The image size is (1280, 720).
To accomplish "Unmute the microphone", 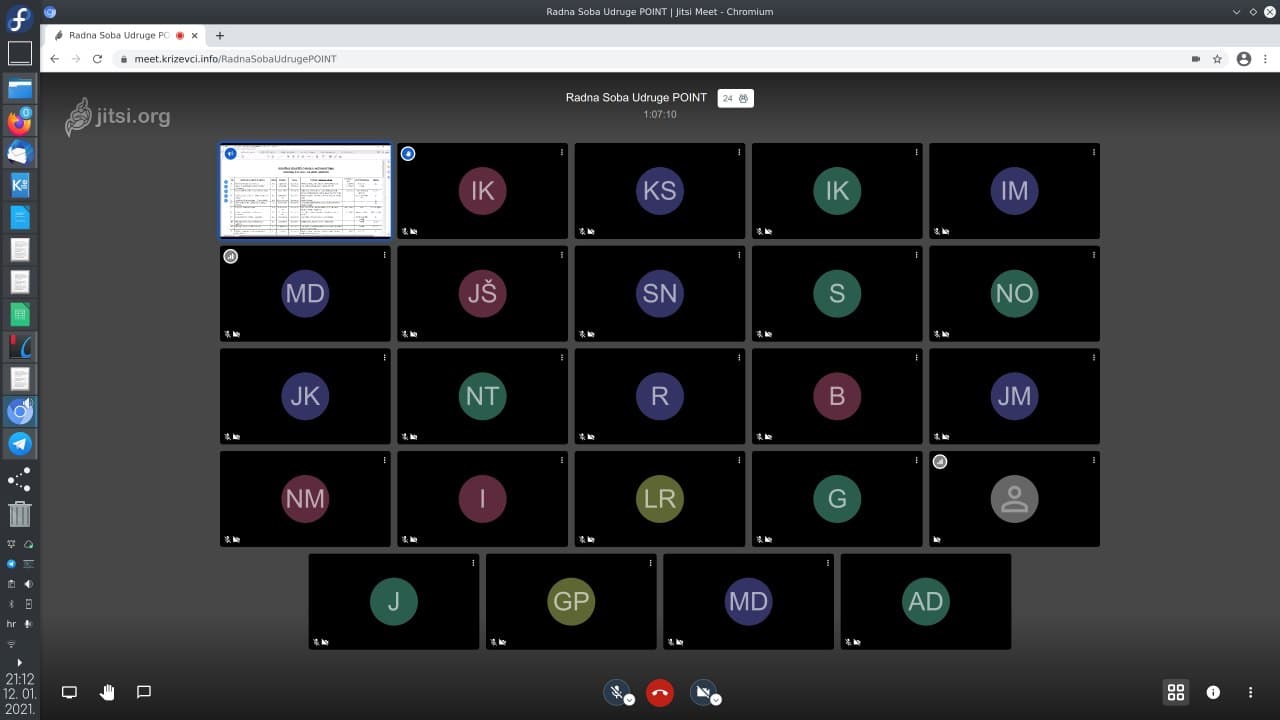I will tap(616, 691).
